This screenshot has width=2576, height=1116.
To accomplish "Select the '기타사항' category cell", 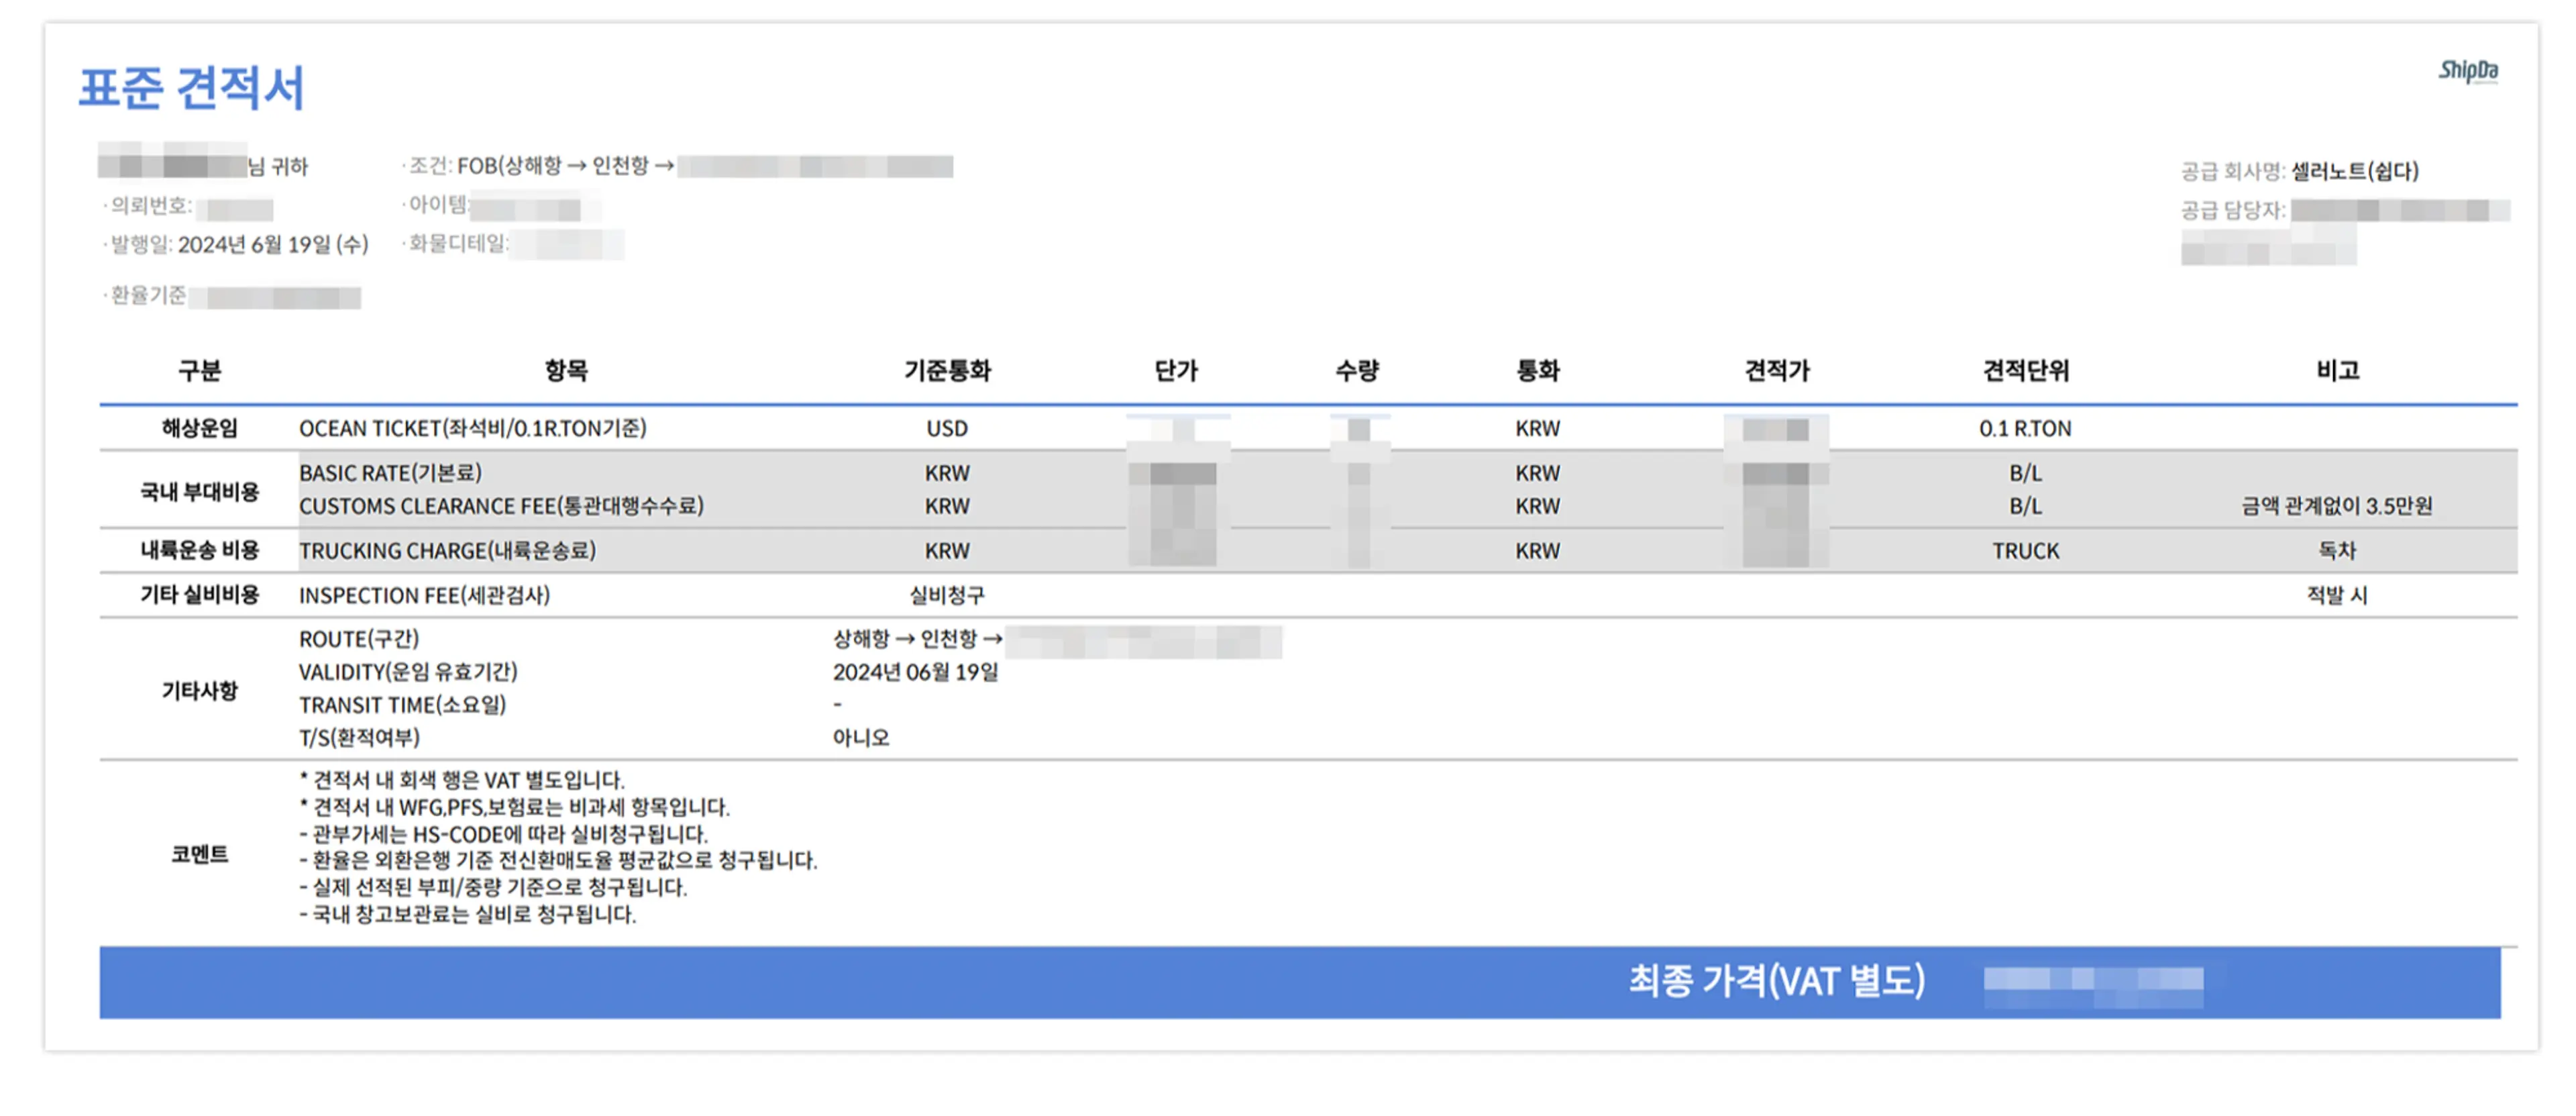I will [199, 691].
